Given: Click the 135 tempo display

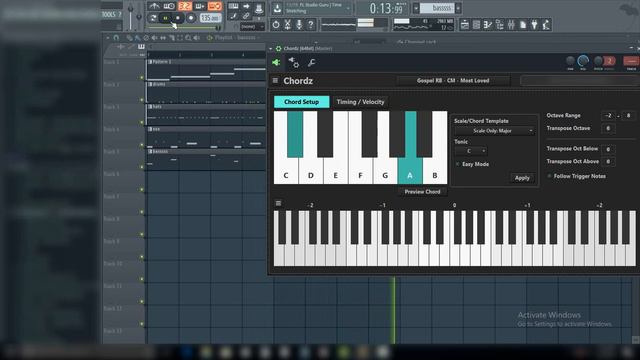Looking at the screenshot, I should [211, 18].
